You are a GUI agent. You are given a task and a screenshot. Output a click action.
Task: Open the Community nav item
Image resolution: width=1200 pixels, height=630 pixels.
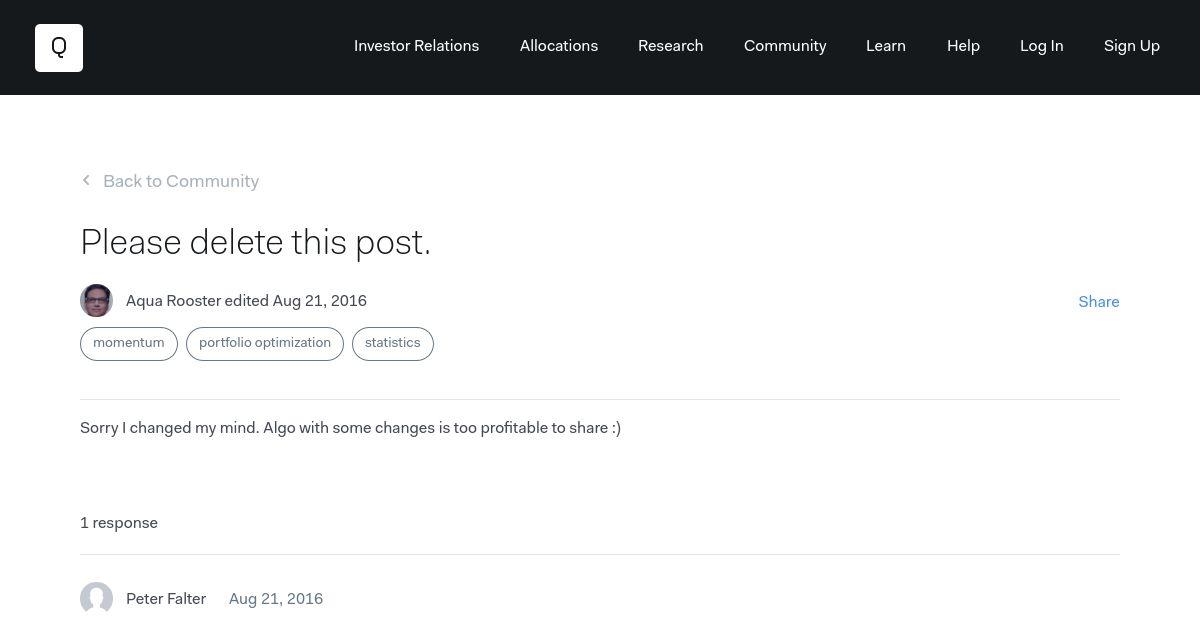(785, 46)
